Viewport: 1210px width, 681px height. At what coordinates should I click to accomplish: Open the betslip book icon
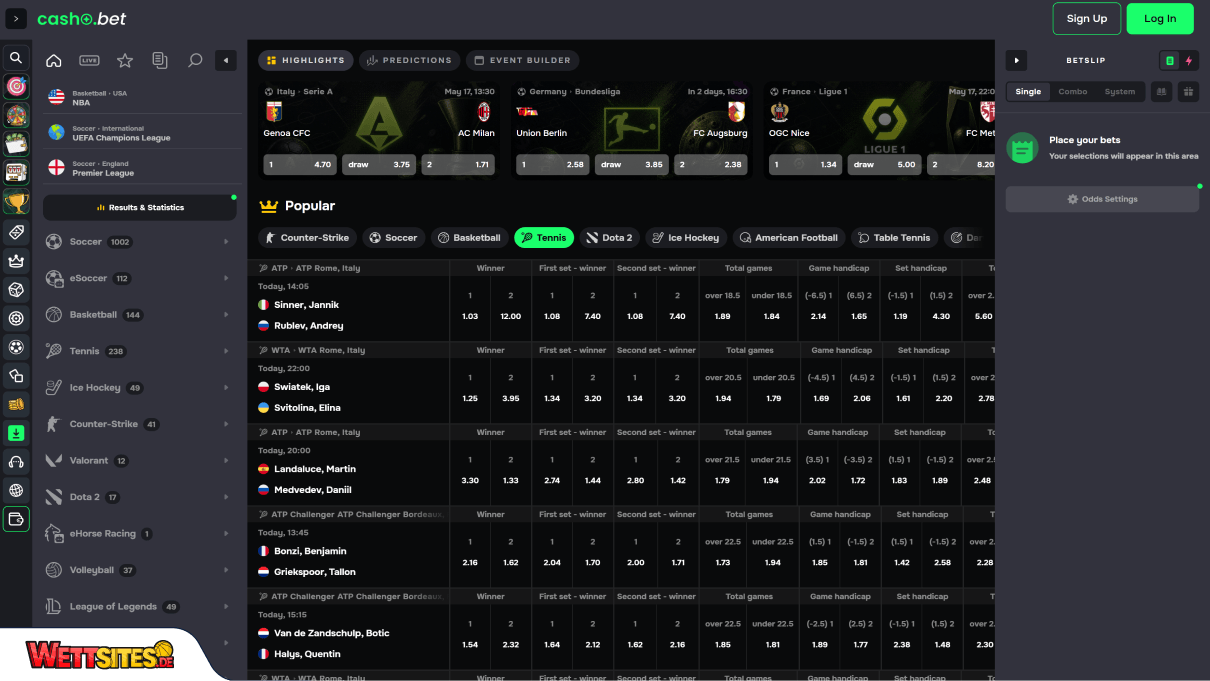coord(1161,91)
